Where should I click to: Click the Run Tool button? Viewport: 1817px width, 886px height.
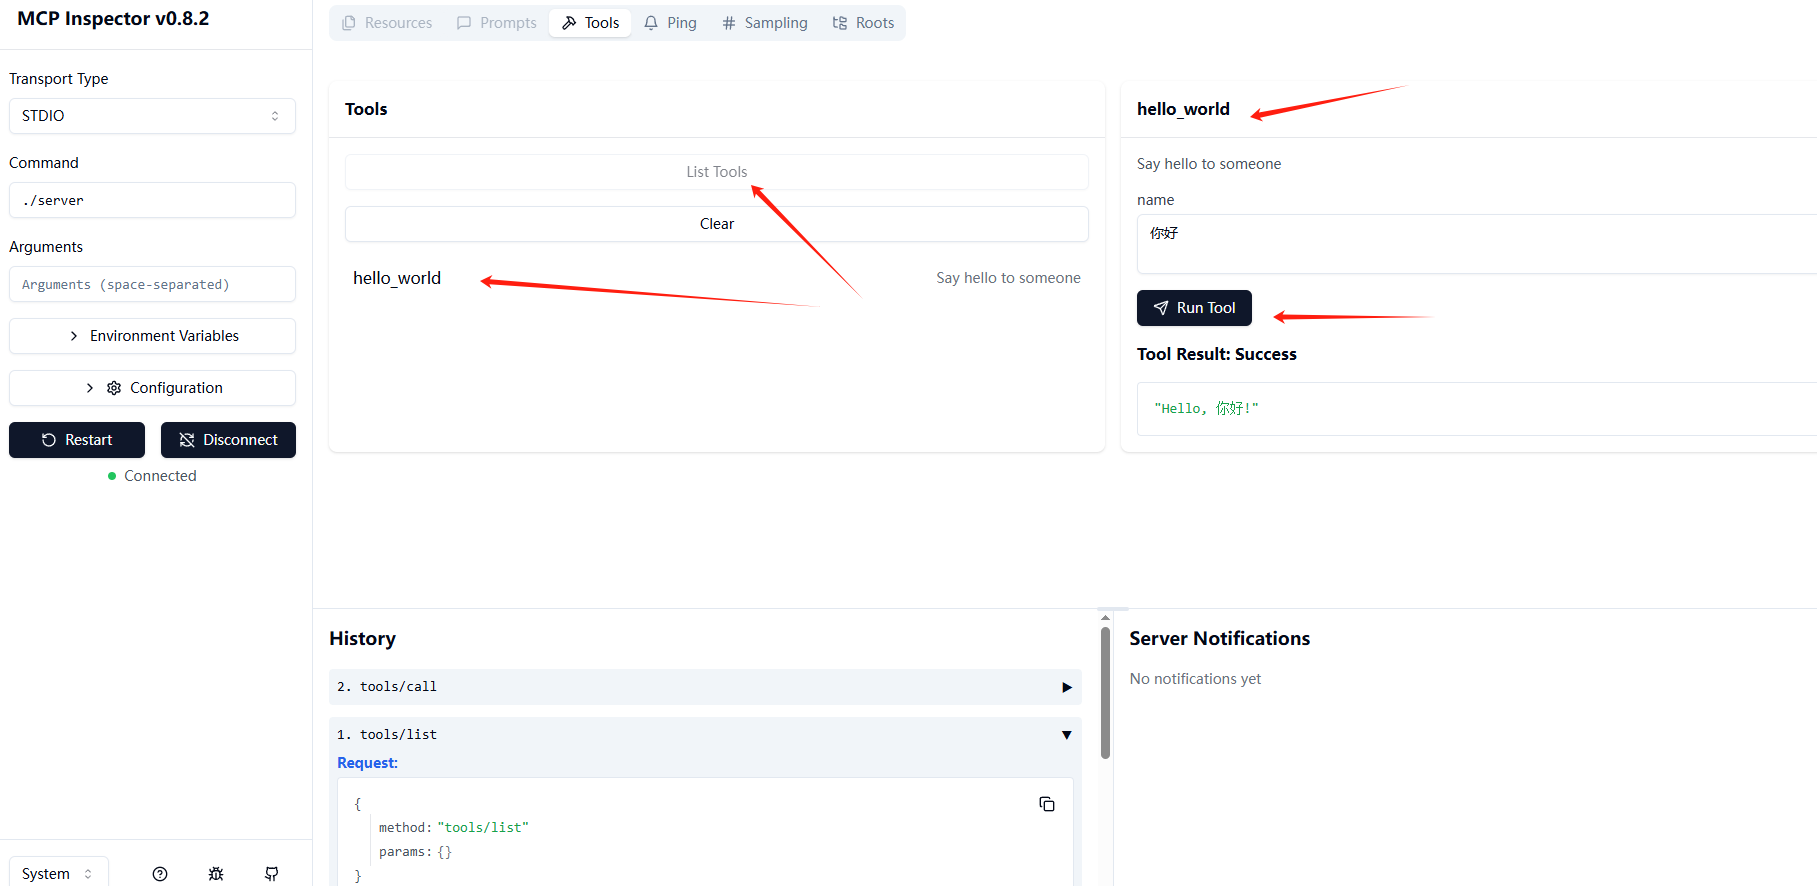1194,308
